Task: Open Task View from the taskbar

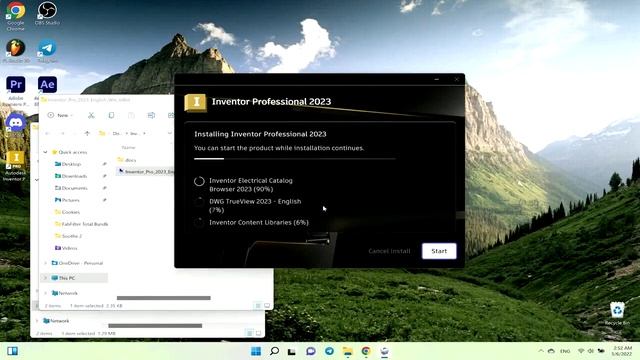Action: pyautogui.click(x=291, y=351)
